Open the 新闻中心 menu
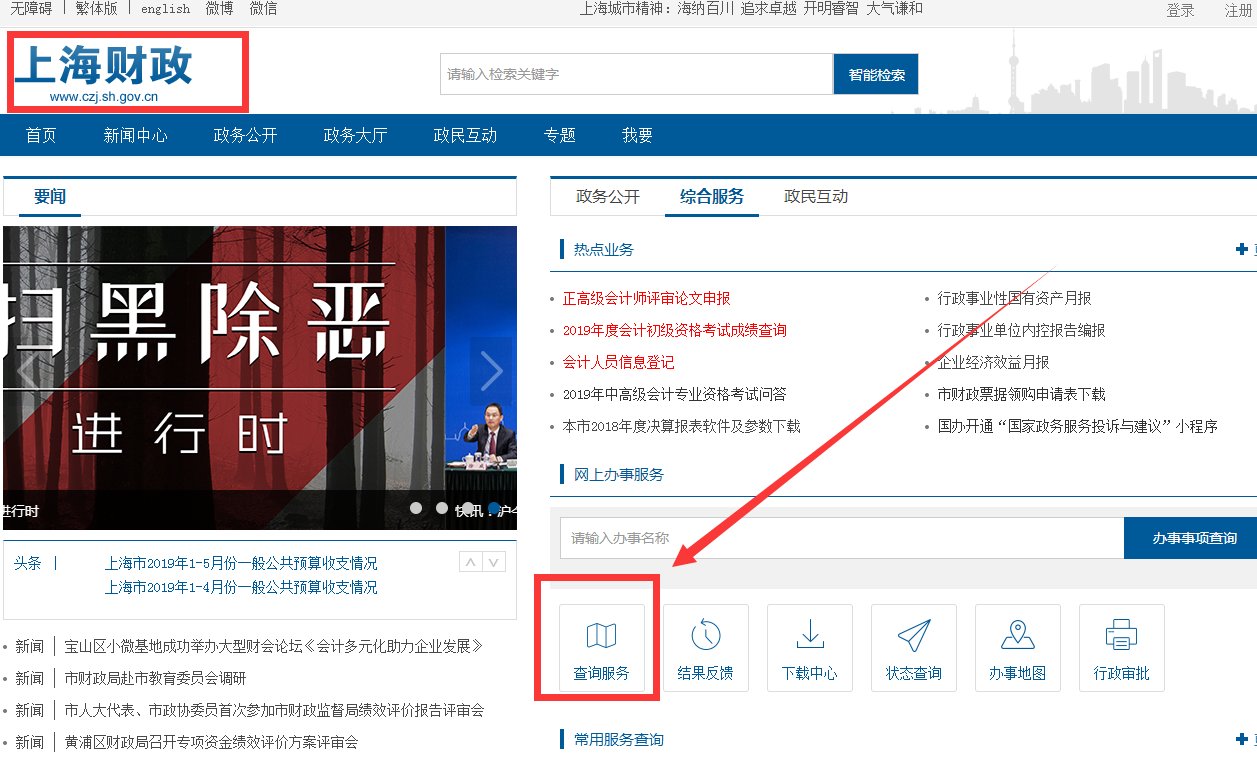This screenshot has height=758, width=1257. click(135, 134)
